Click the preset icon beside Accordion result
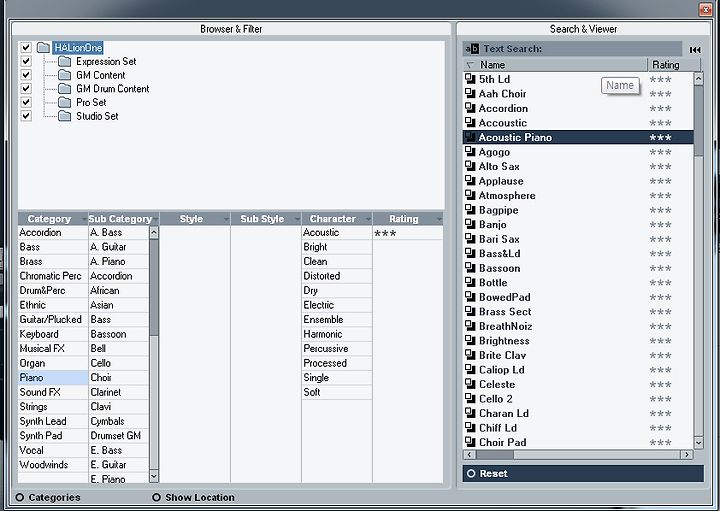The image size is (720, 511). [x=470, y=108]
